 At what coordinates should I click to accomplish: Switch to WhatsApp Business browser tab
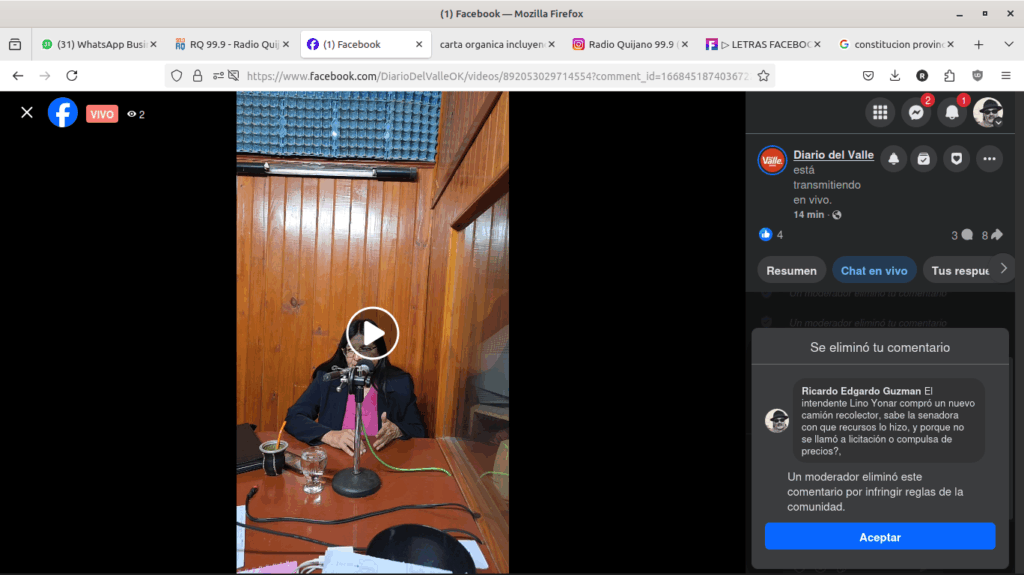[98, 44]
